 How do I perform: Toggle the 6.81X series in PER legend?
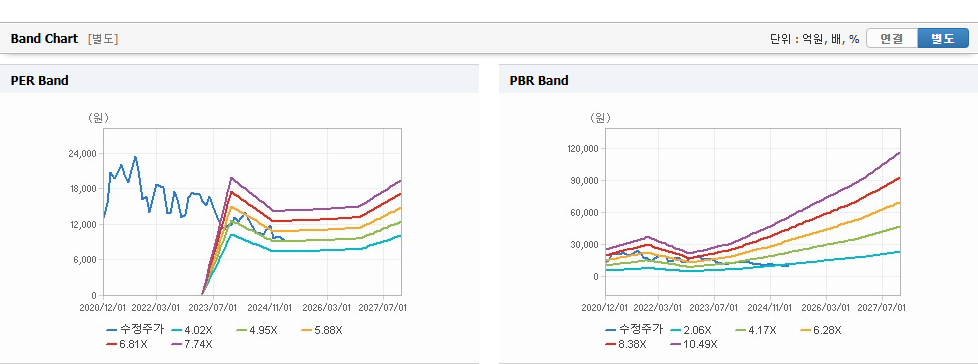click(x=128, y=343)
